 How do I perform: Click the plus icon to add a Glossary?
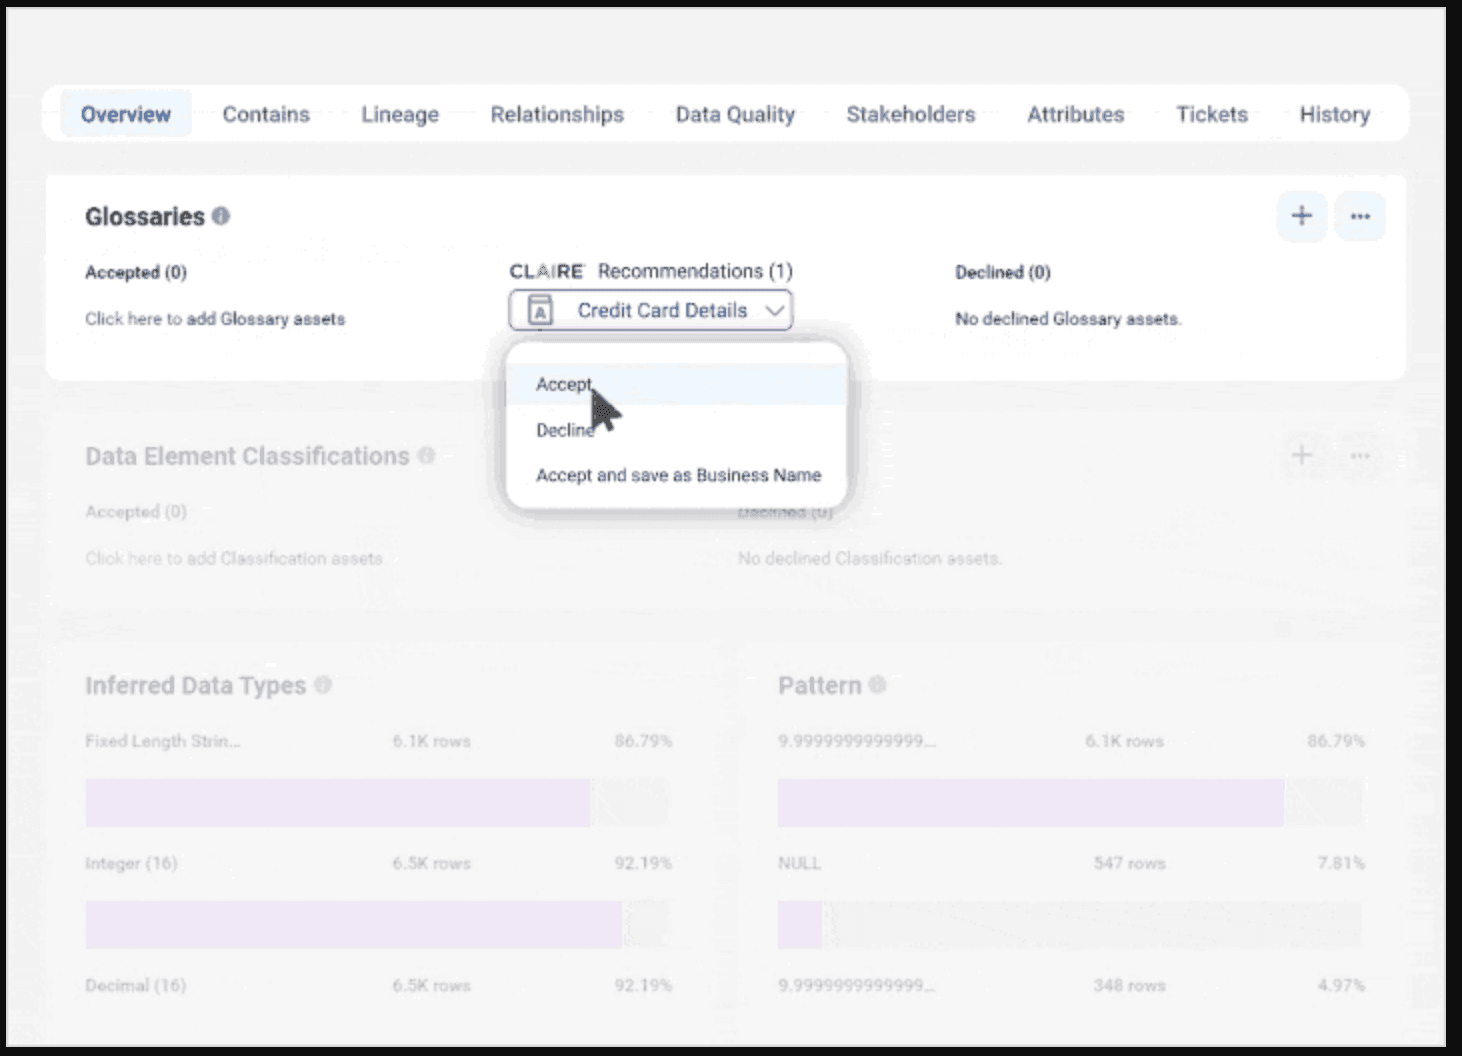point(1301,216)
